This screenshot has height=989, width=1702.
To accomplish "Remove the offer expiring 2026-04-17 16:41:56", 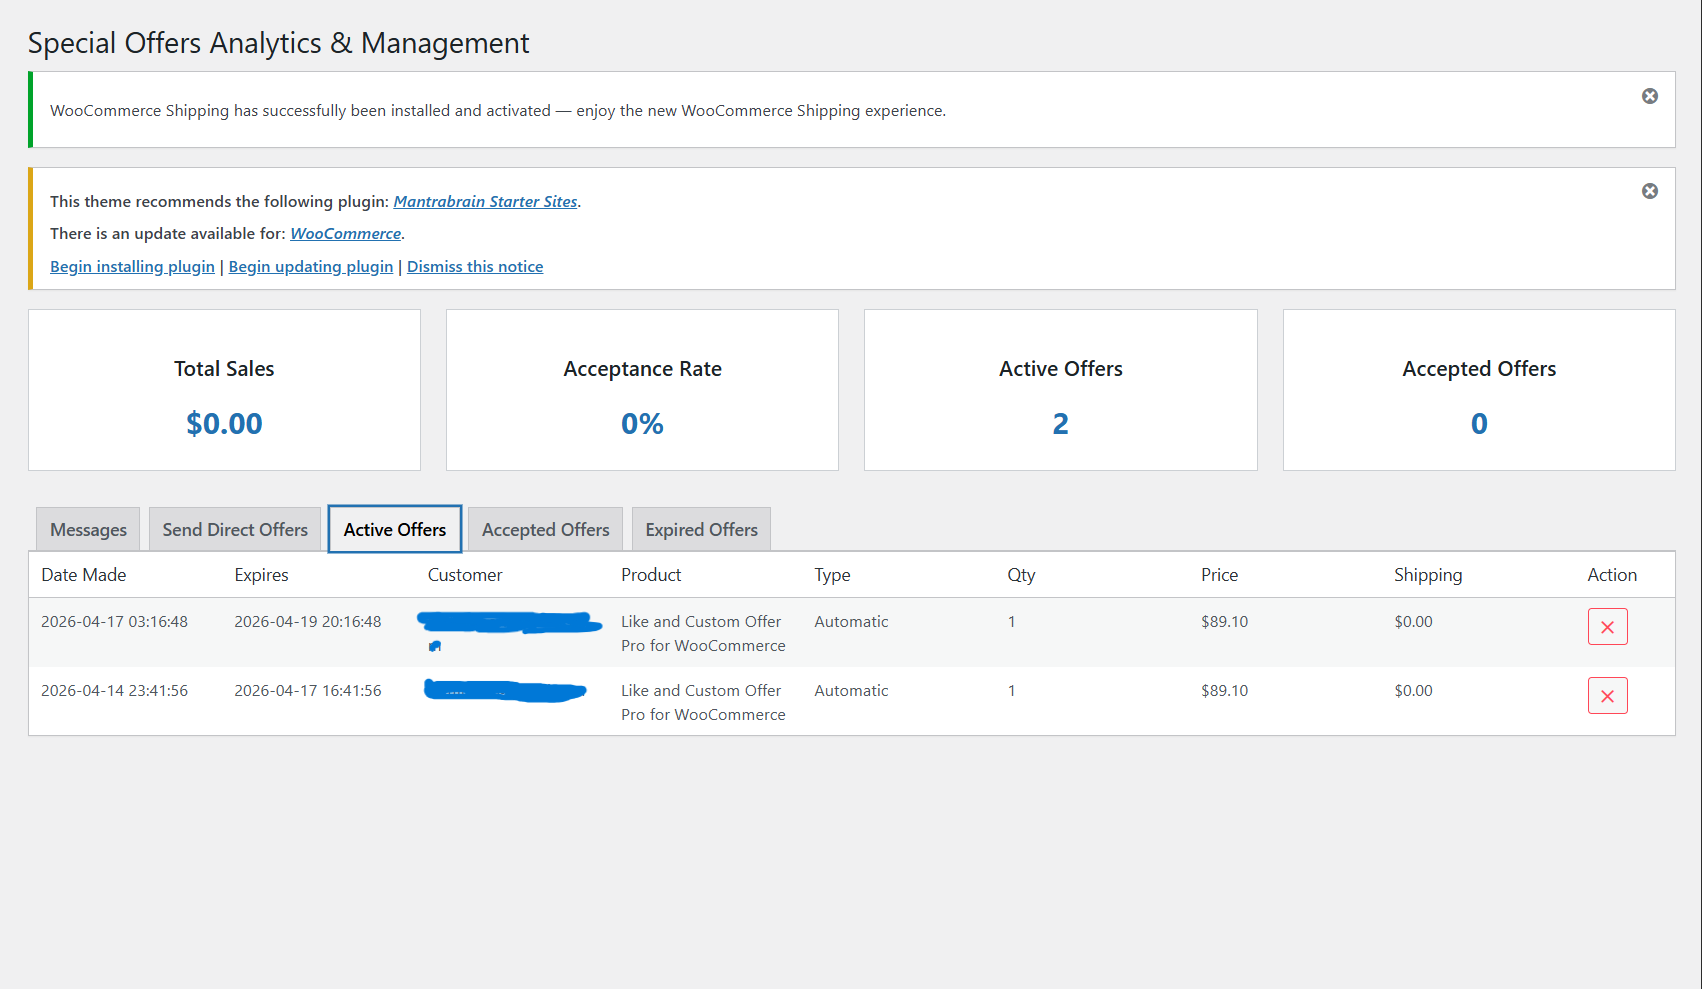I will coord(1607,696).
